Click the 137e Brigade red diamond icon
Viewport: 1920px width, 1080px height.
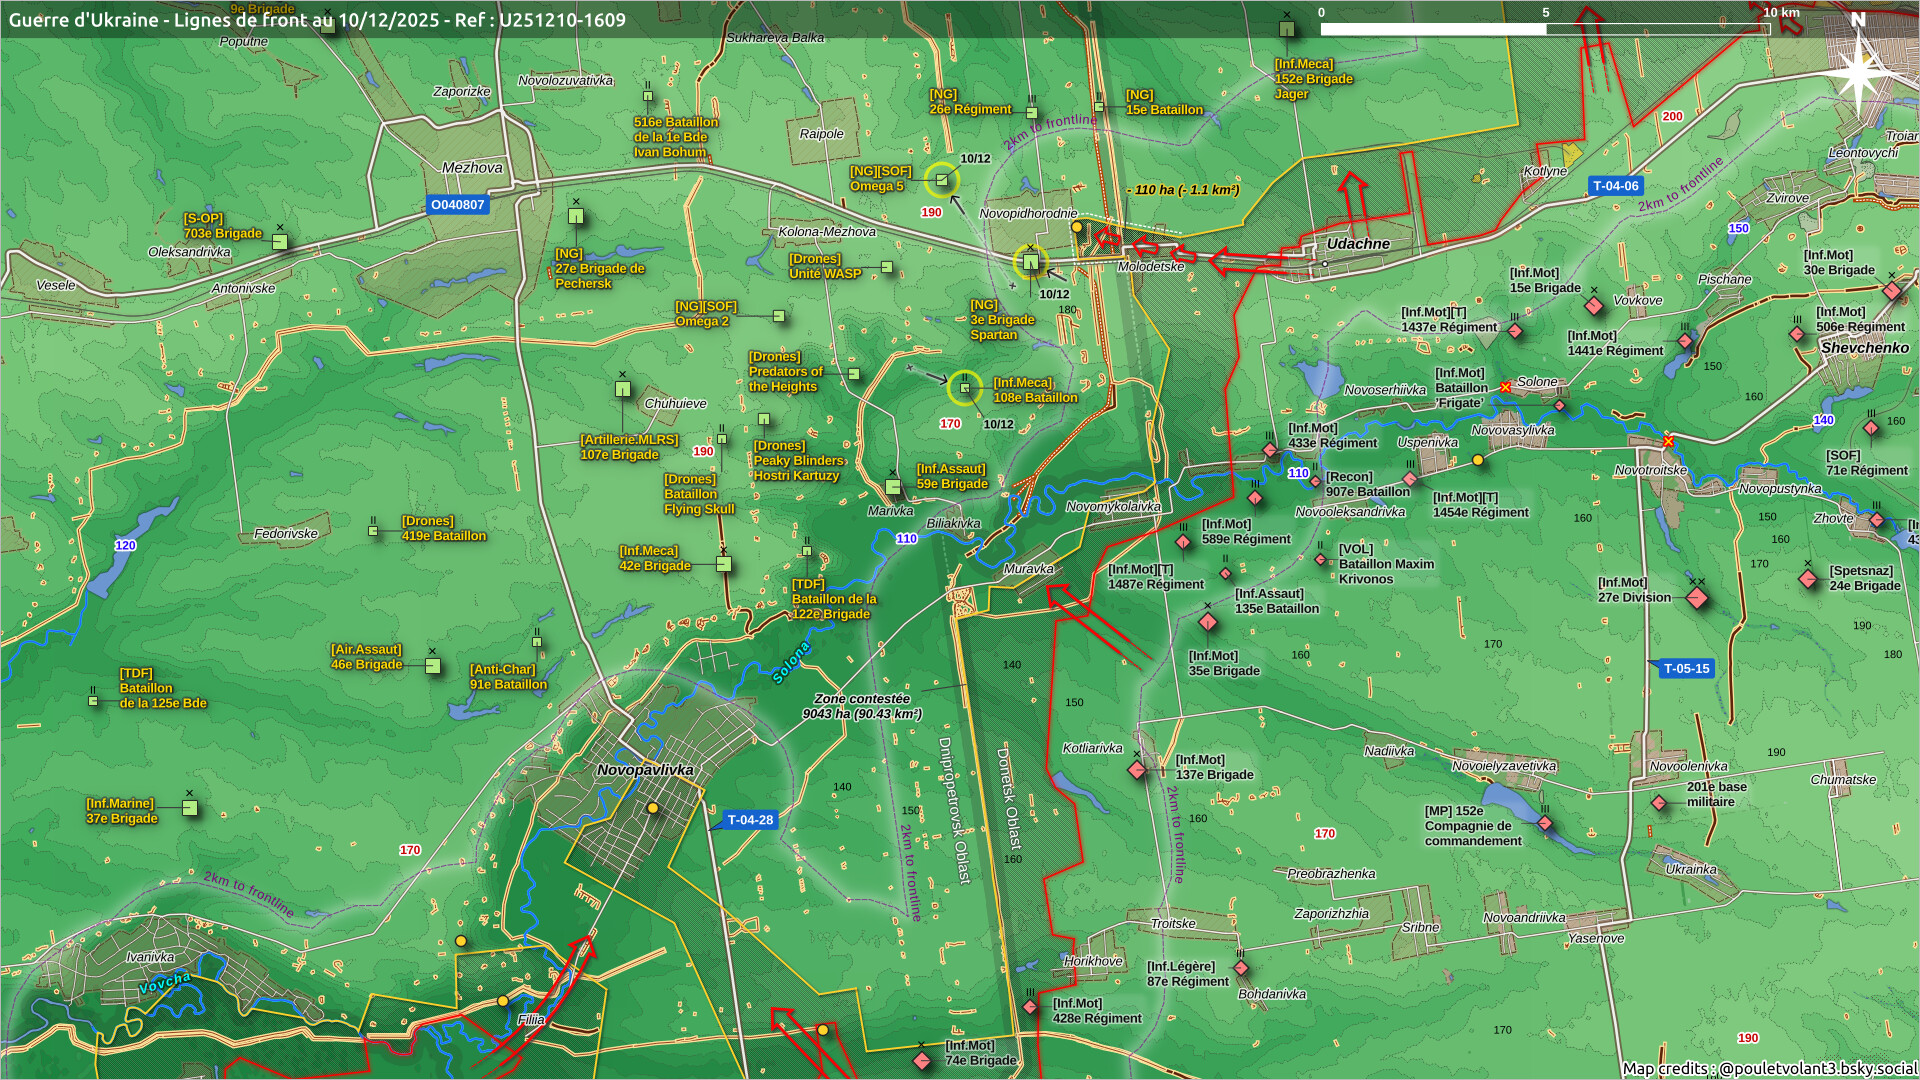tap(1137, 770)
